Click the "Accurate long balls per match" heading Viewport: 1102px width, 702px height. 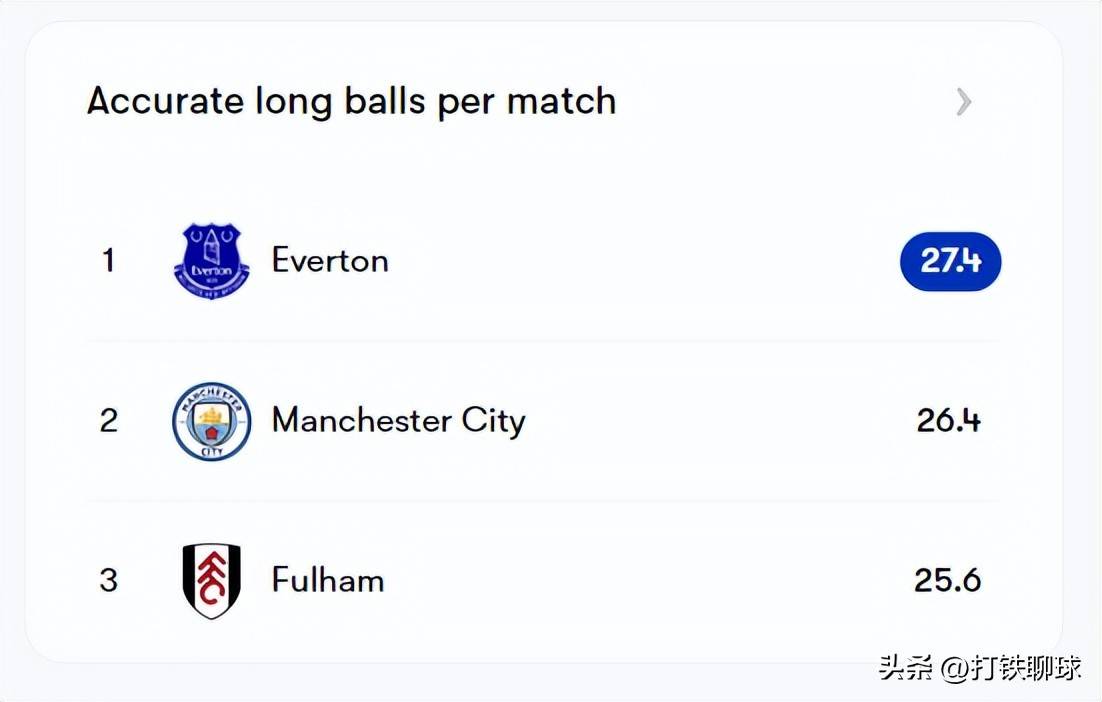(x=351, y=101)
